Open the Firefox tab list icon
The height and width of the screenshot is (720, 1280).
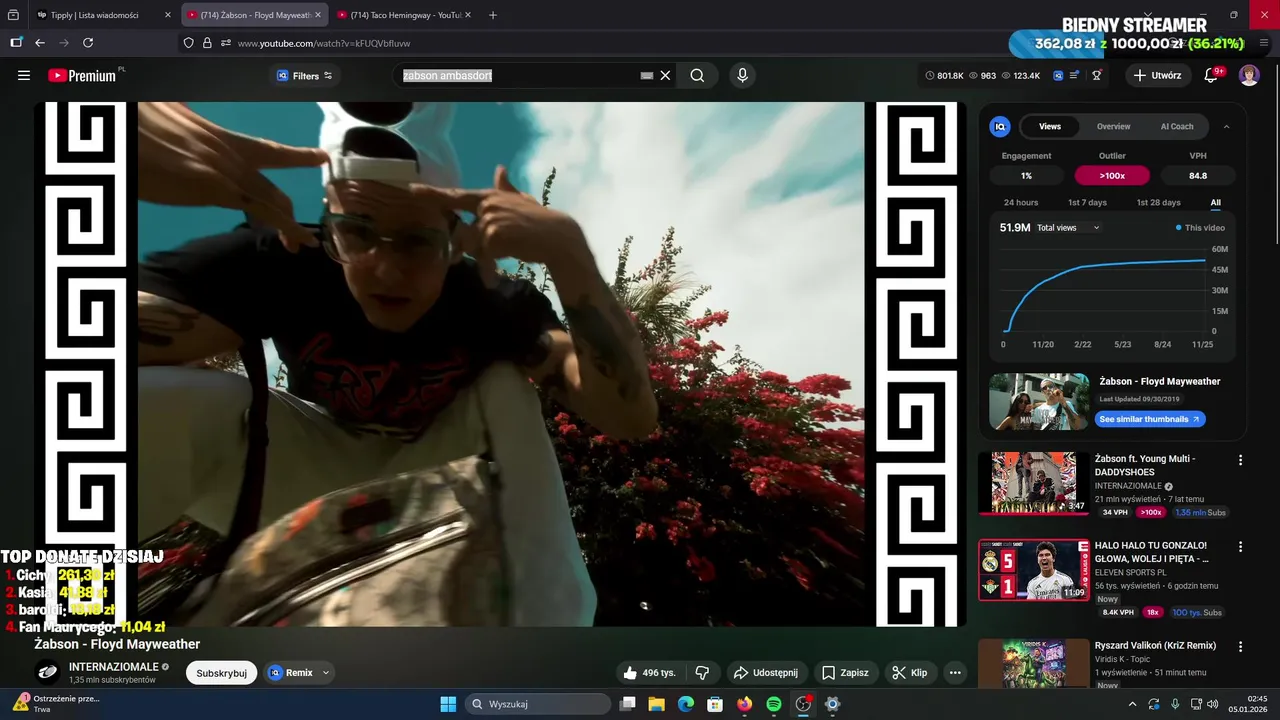[x=14, y=15]
